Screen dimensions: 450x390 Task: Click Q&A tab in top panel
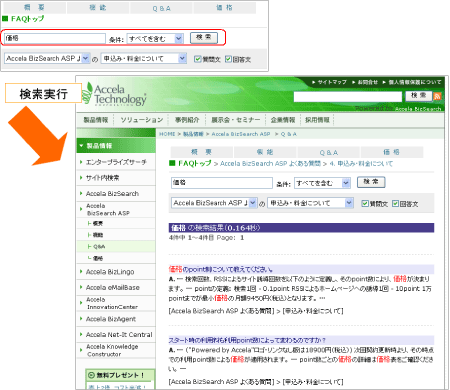(x=161, y=8)
